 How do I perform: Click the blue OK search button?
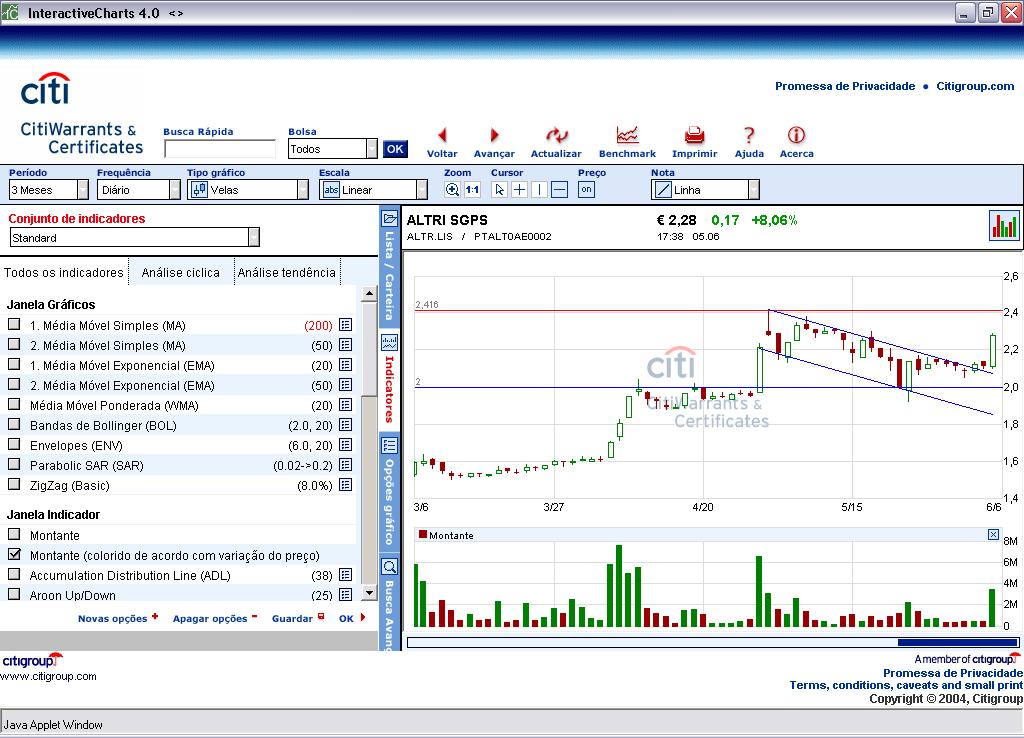(395, 149)
